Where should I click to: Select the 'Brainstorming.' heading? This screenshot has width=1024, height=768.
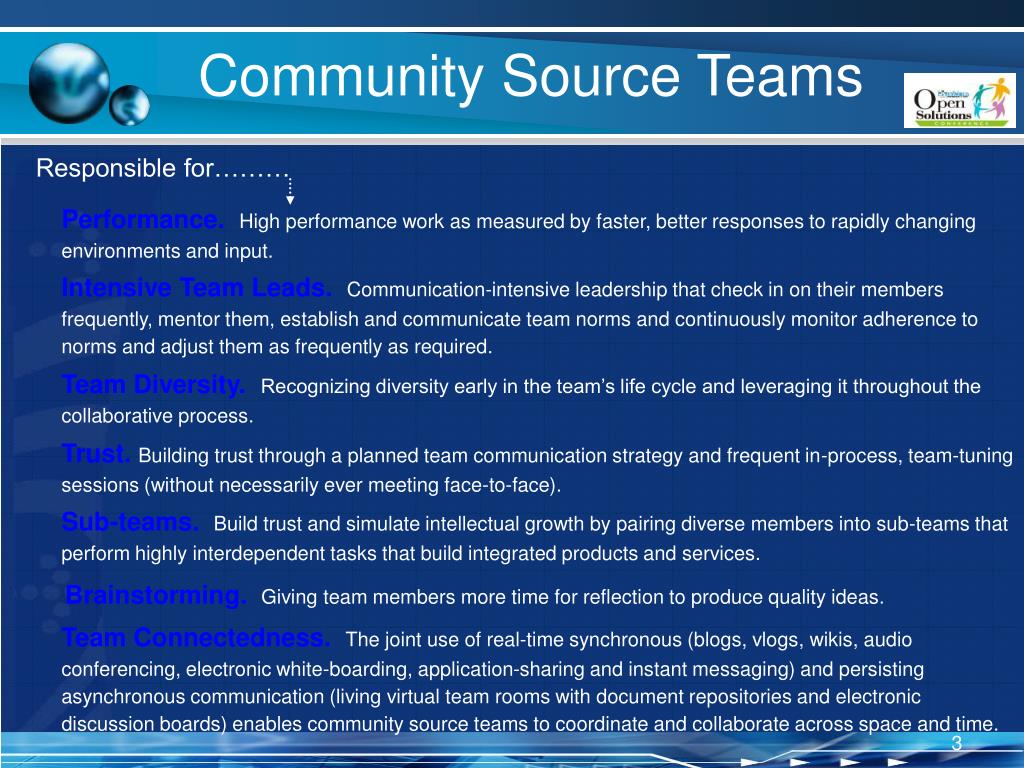(156, 595)
